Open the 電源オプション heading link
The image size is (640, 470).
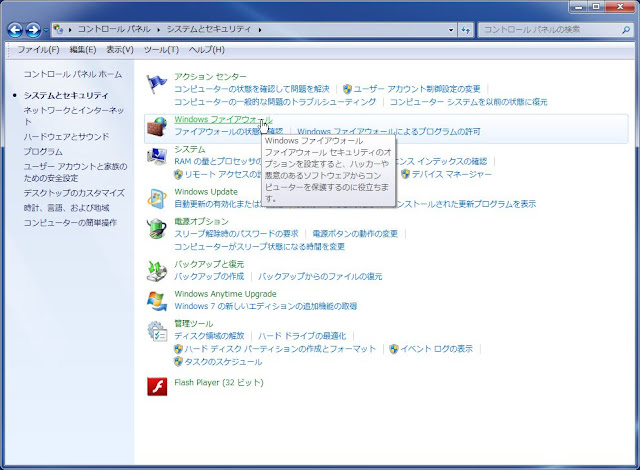coord(201,222)
